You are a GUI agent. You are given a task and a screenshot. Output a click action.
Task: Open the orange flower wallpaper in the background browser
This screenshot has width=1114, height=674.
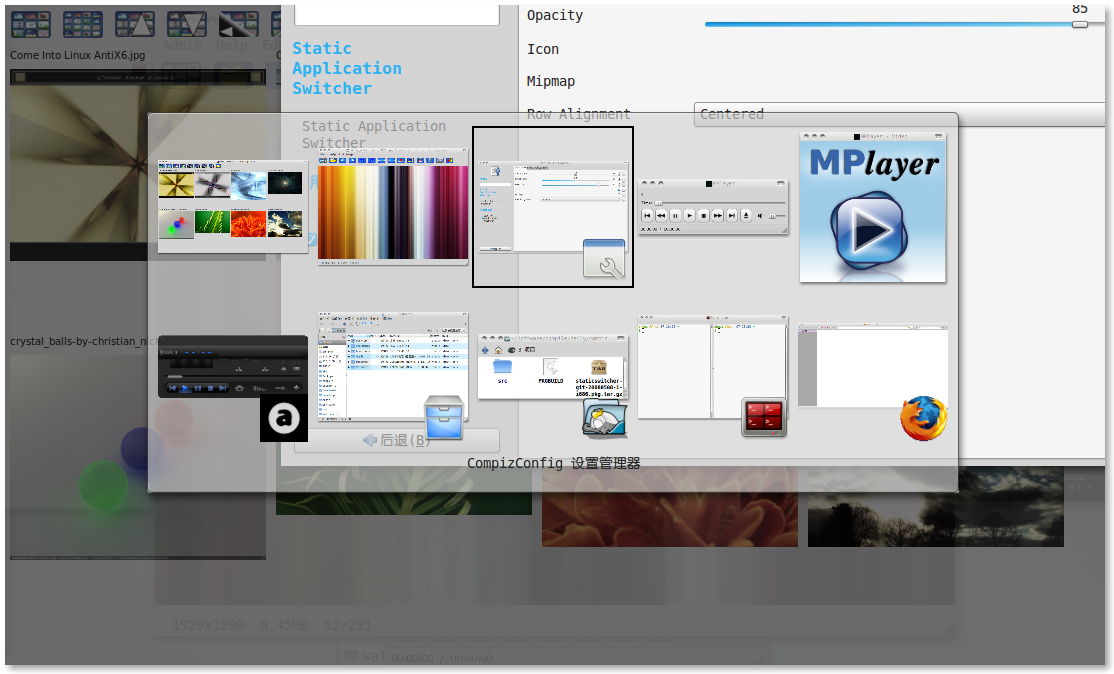point(669,507)
